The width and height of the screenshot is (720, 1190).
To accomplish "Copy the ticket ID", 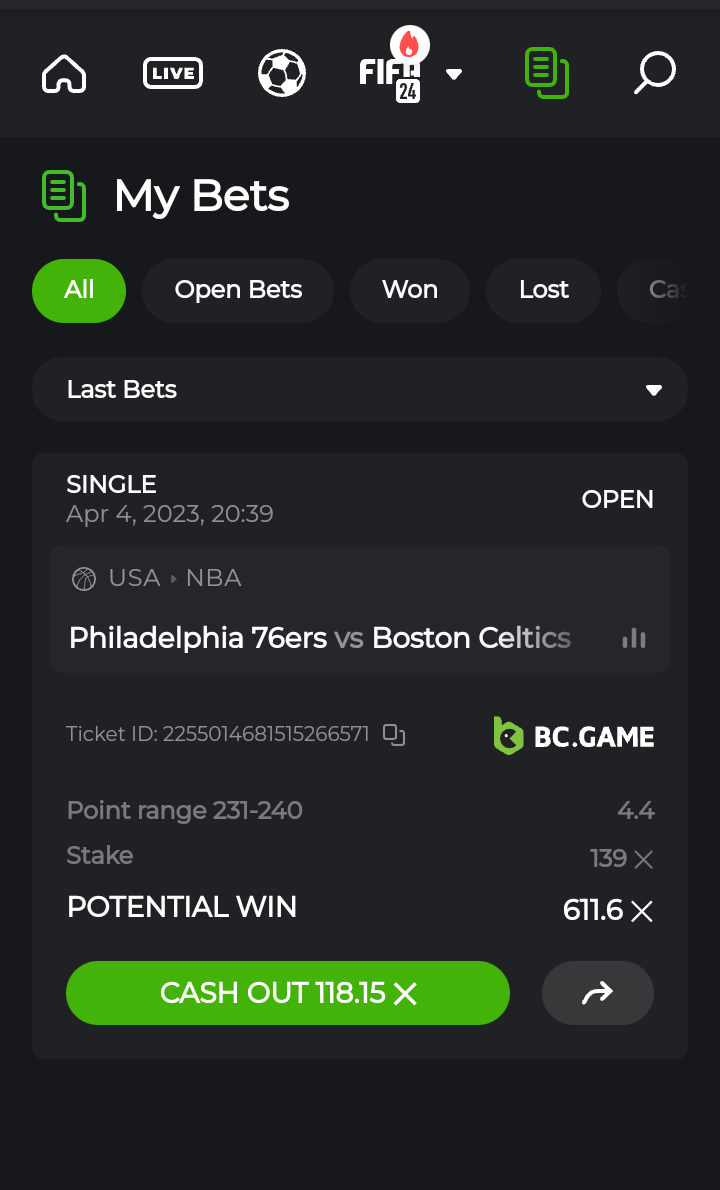I will tap(395, 735).
